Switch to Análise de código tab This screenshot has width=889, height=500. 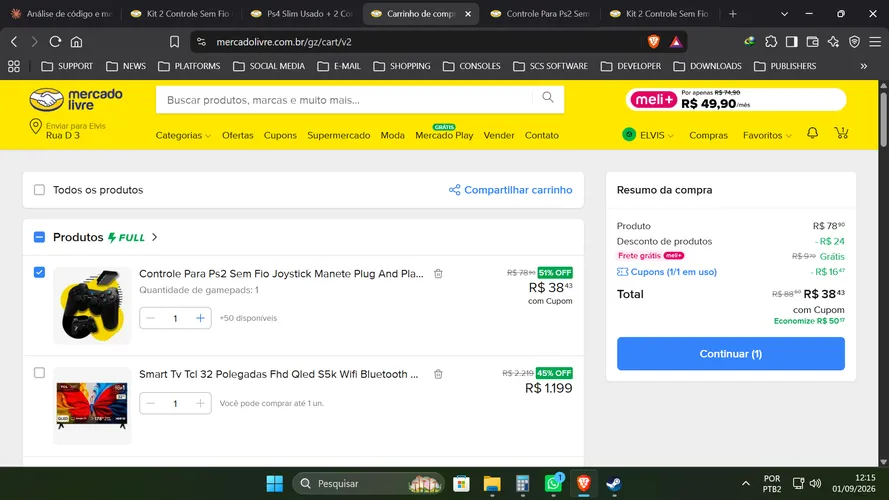coord(62,14)
